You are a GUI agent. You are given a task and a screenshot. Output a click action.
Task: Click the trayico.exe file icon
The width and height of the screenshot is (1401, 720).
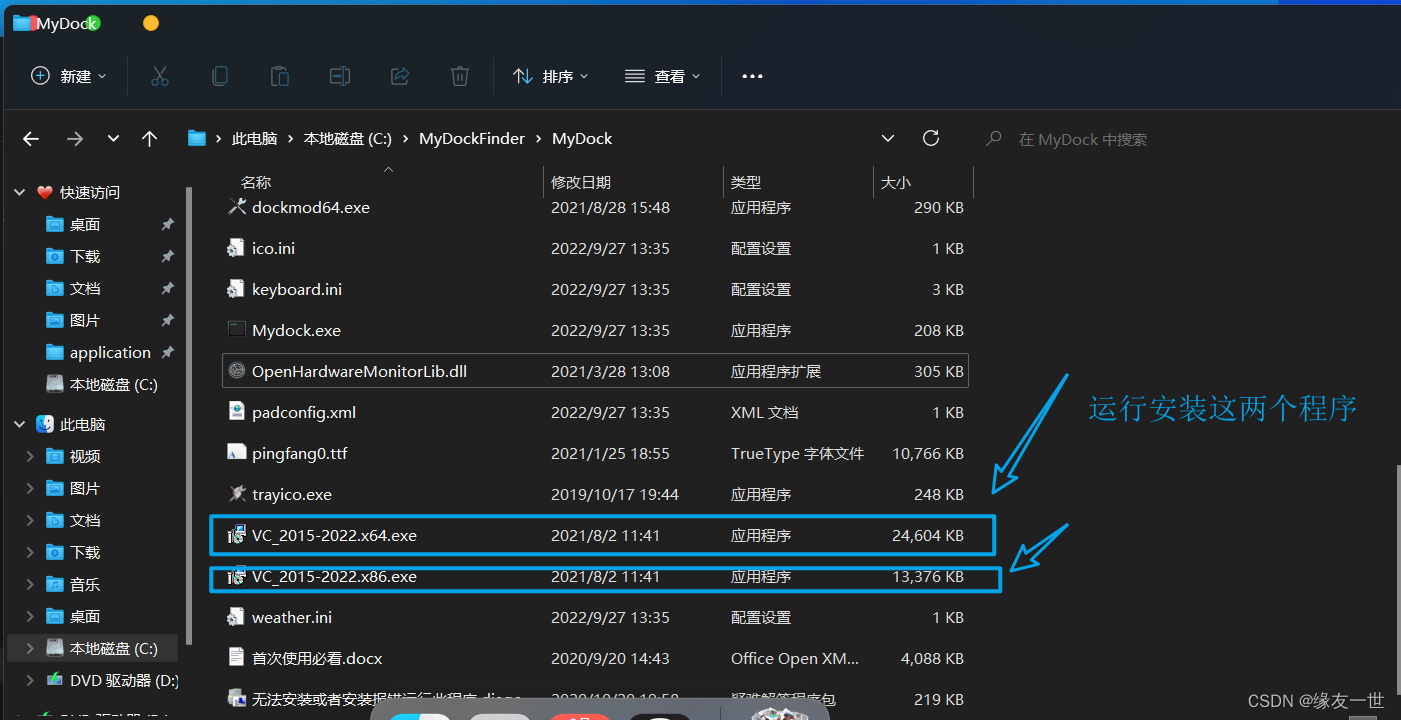pos(237,494)
